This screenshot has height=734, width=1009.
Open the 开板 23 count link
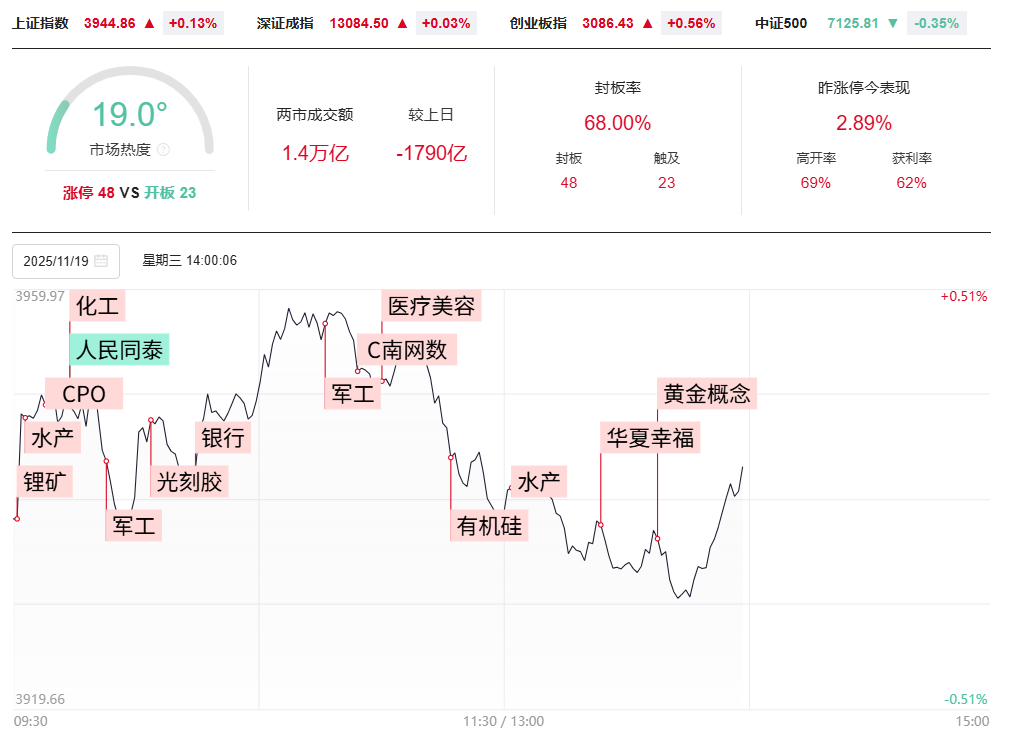coord(170,193)
